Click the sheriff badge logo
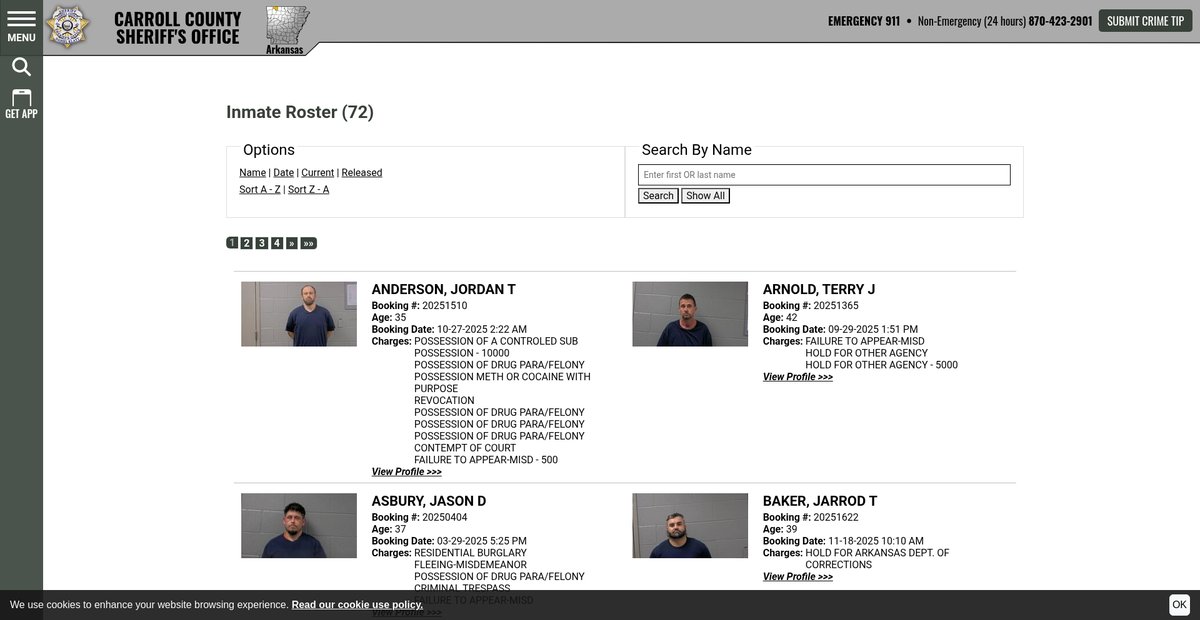This screenshot has height=620, width=1200. pyautogui.click(x=68, y=26)
